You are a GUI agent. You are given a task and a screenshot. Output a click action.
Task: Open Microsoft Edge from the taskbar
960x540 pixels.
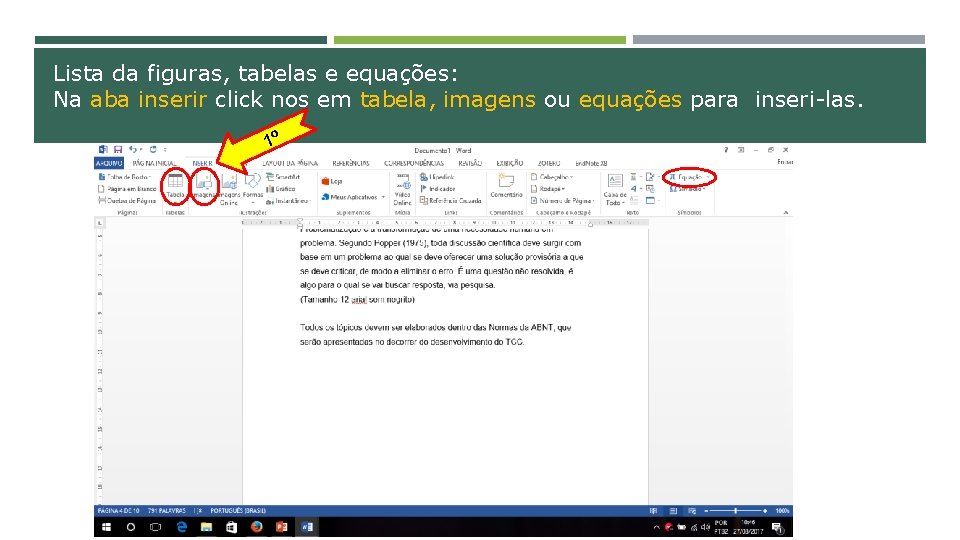tap(181, 527)
